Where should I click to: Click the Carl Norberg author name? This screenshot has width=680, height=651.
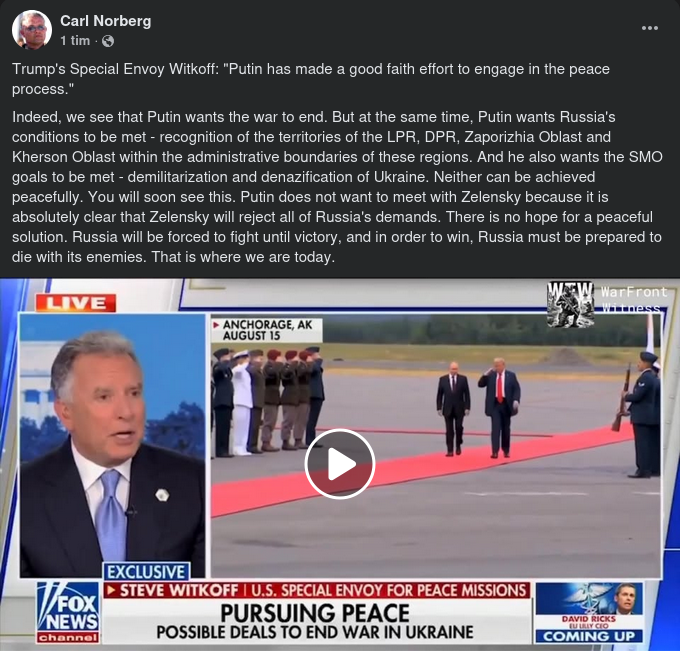coord(105,21)
